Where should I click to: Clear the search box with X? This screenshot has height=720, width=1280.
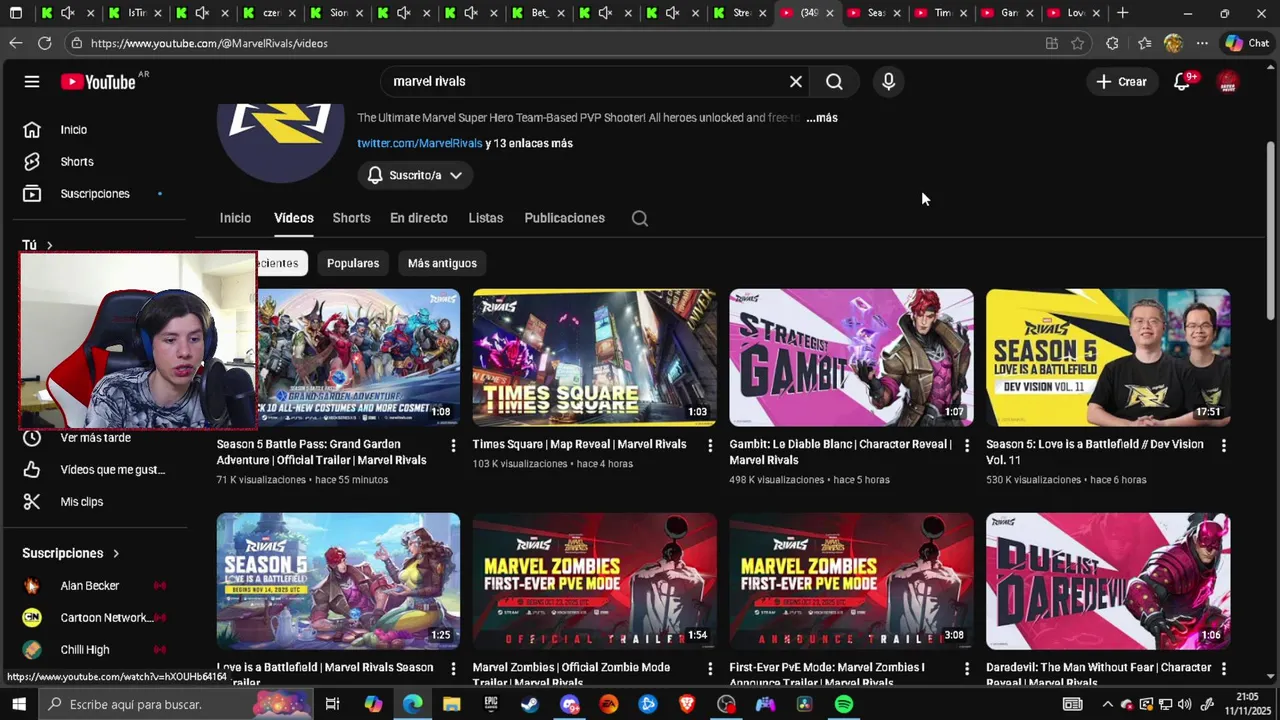pyautogui.click(x=796, y=82)
